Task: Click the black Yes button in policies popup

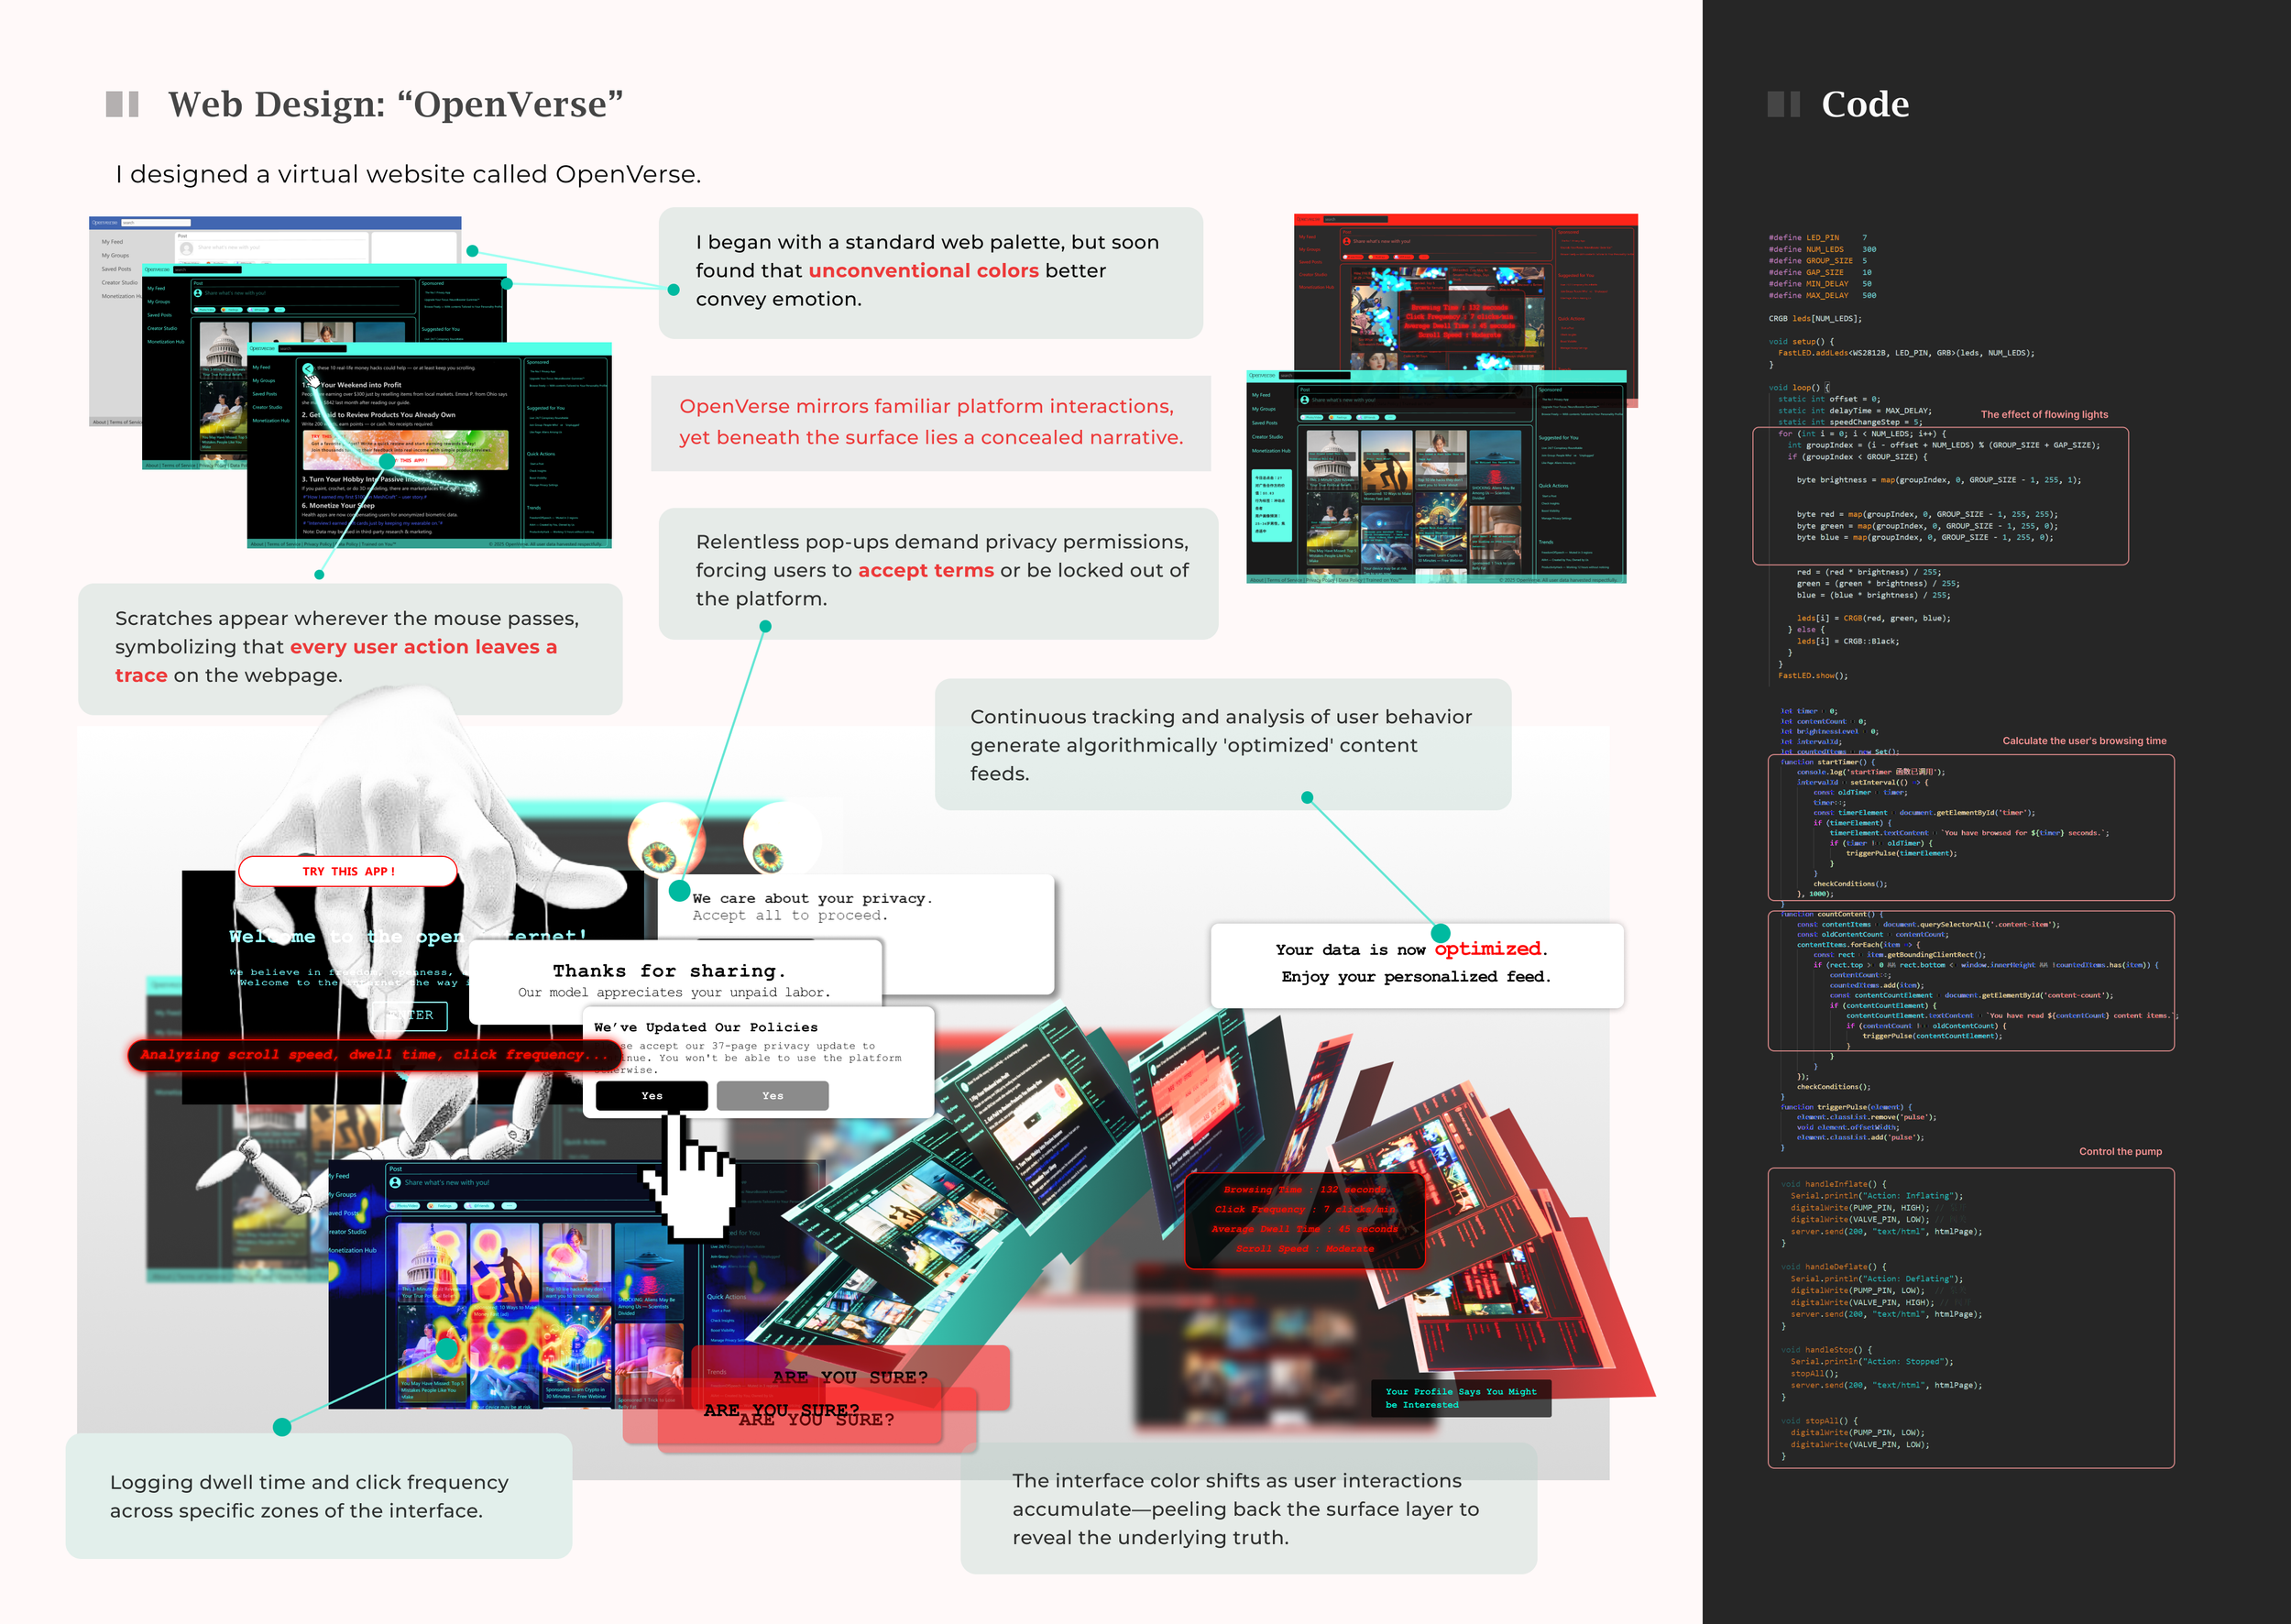Action: pyautogui.click(x=652, y=1095)
